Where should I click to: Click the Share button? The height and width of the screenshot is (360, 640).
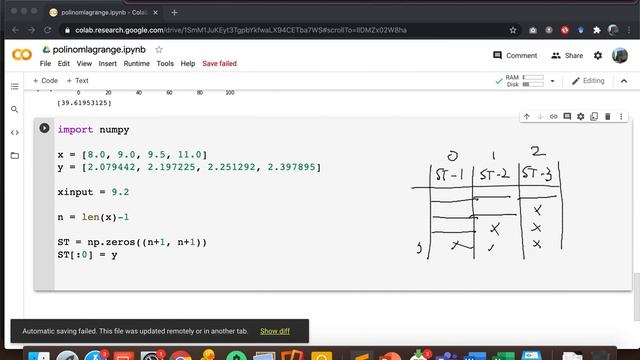[567, 56]
